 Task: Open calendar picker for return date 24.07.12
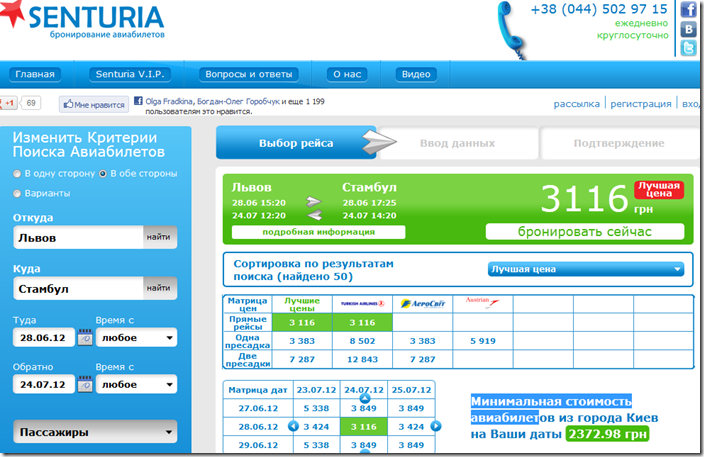[84, 384]
